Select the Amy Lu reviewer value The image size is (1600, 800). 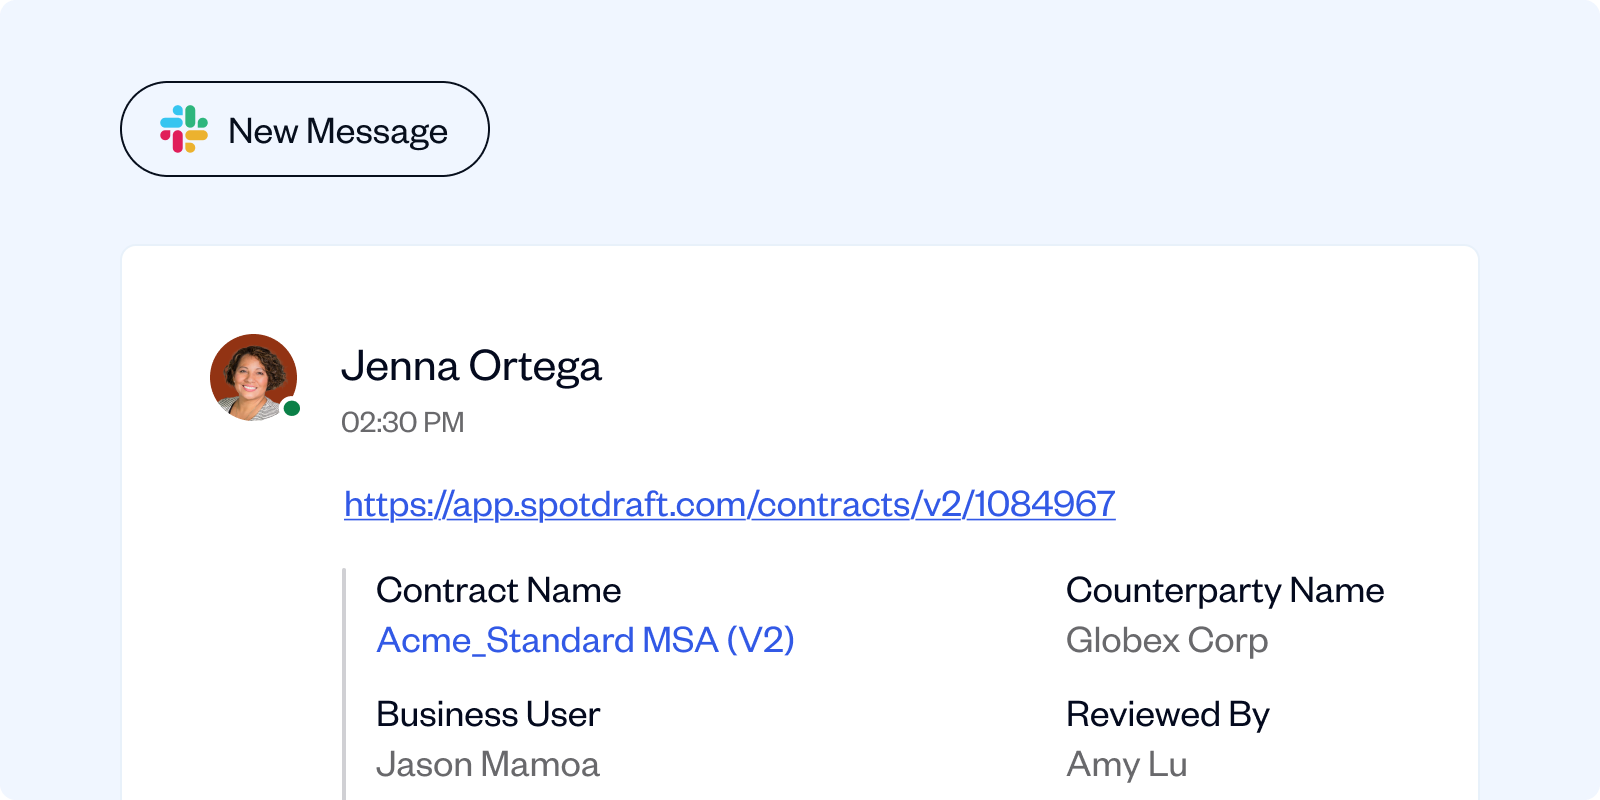pyautogui.click(x=1126, y=764)
